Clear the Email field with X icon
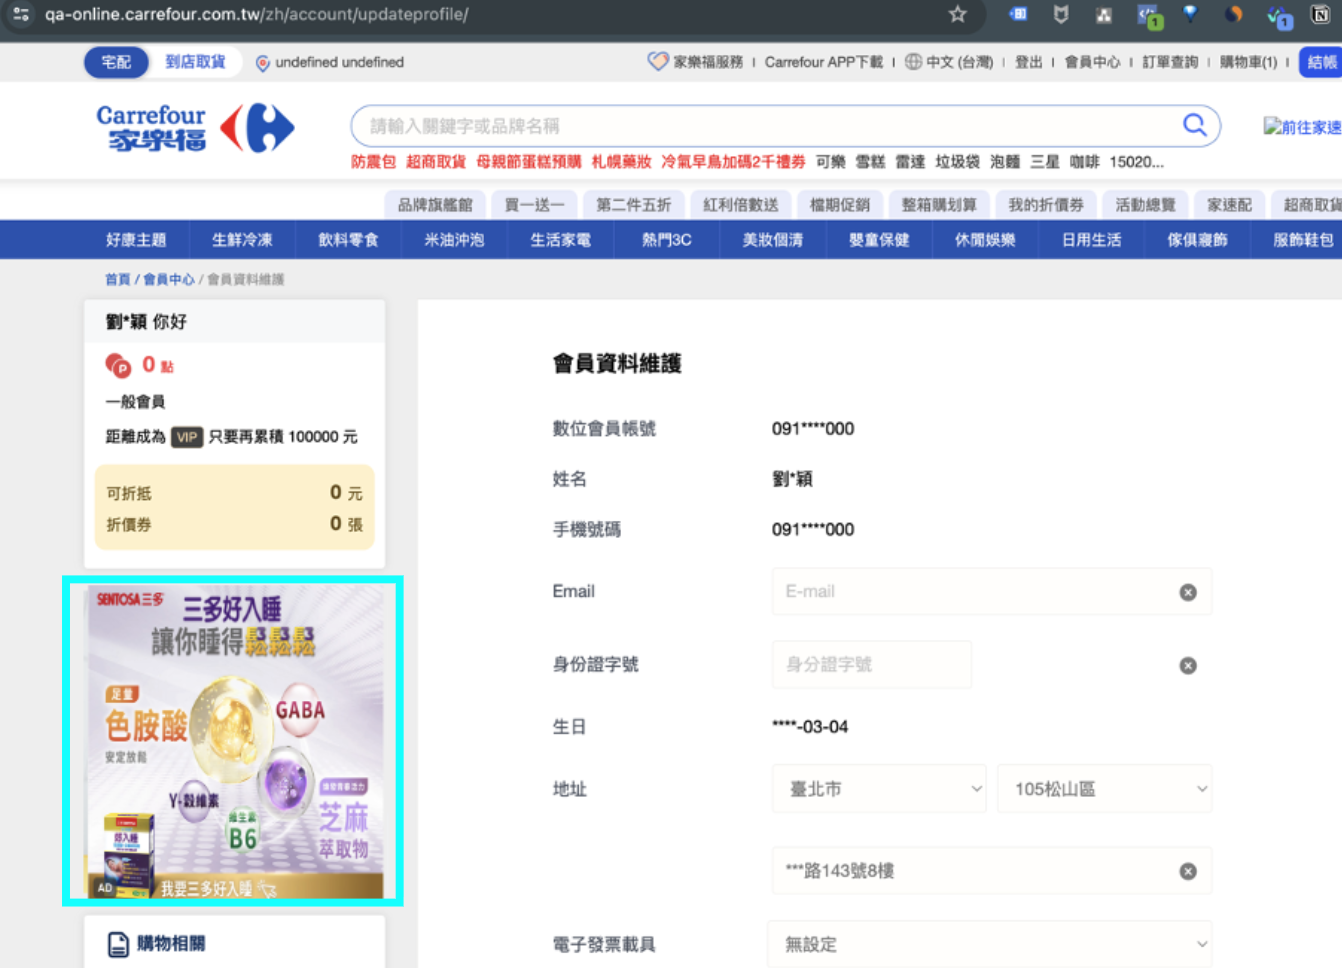1342x968 pixels. click(1187, 592)
